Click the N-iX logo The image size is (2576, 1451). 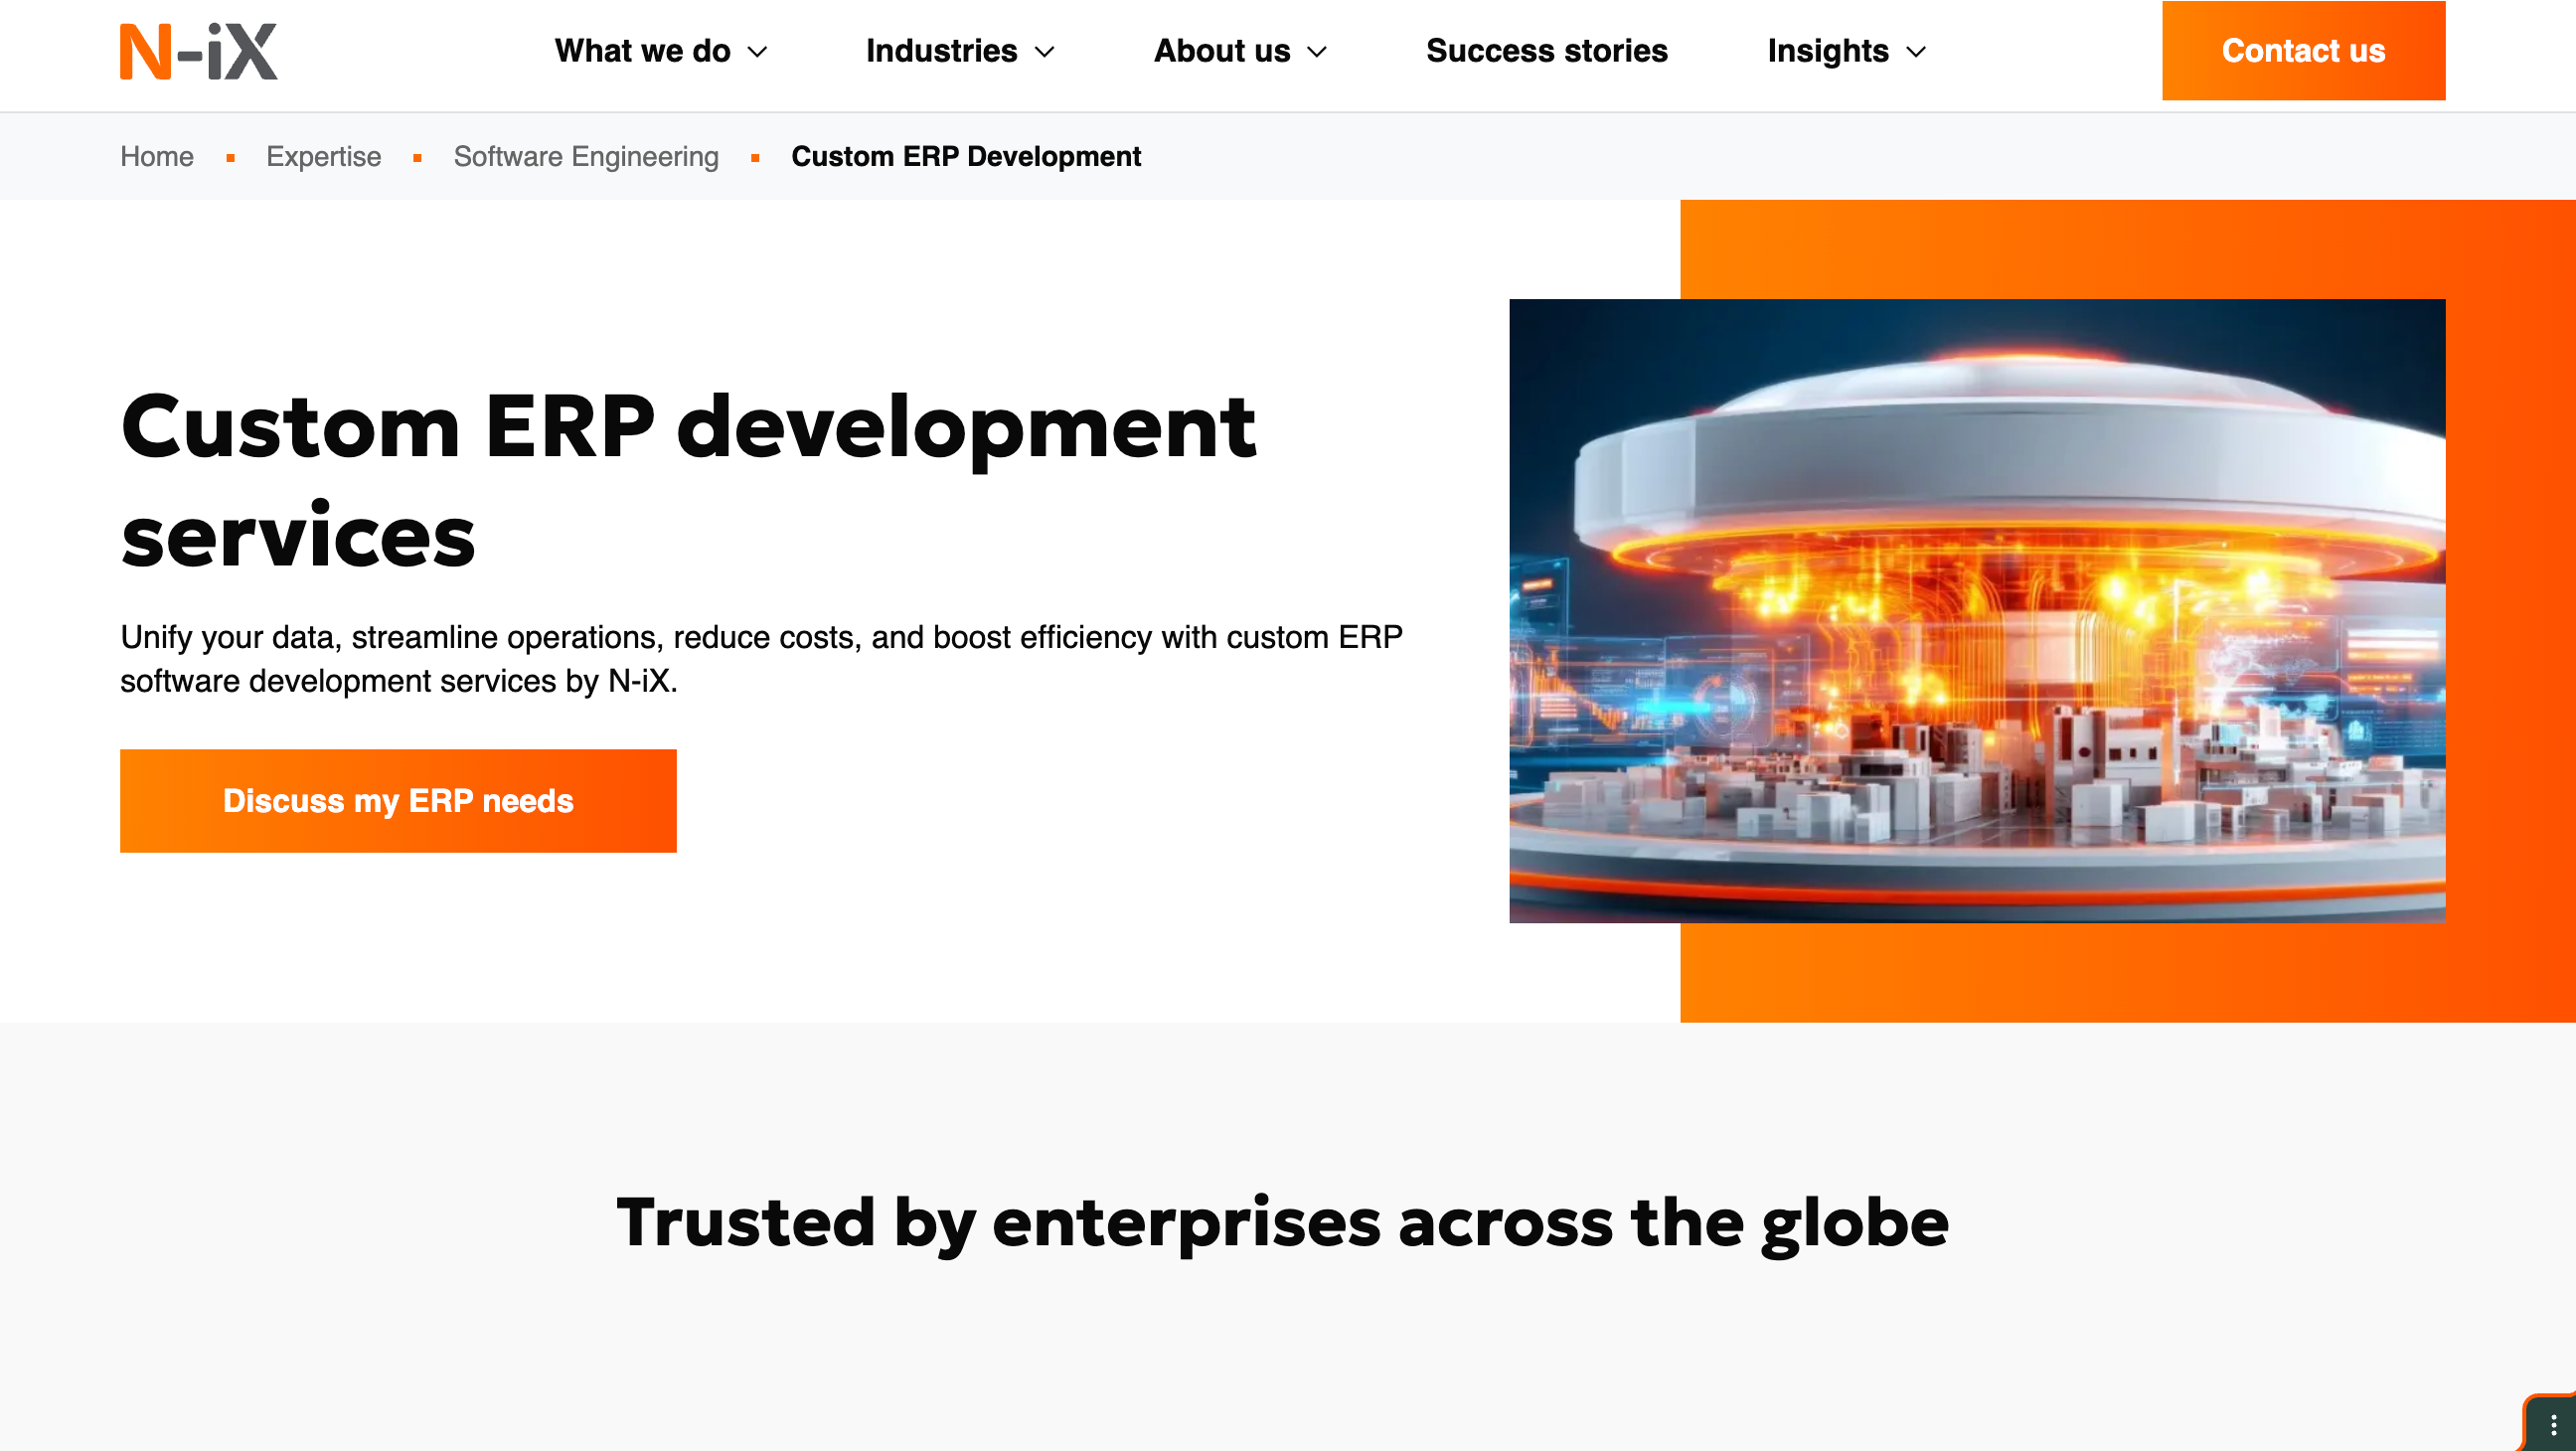click(x=196, y=49)
